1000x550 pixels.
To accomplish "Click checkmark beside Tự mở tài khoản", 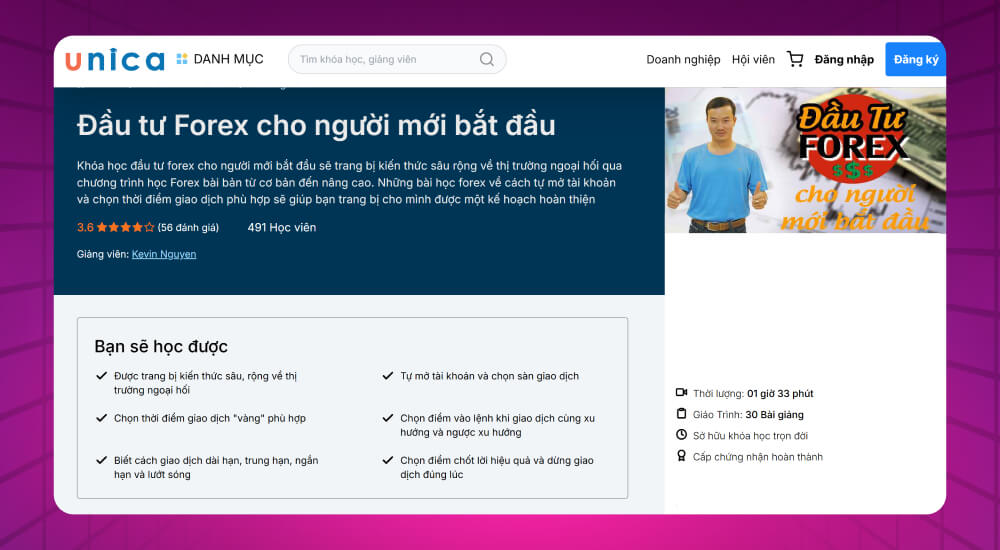I will [388, 376].
